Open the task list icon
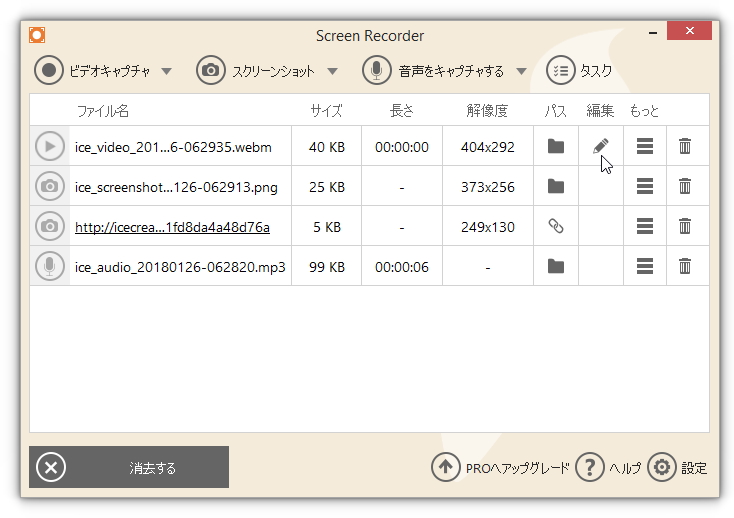 pos(560,70)
